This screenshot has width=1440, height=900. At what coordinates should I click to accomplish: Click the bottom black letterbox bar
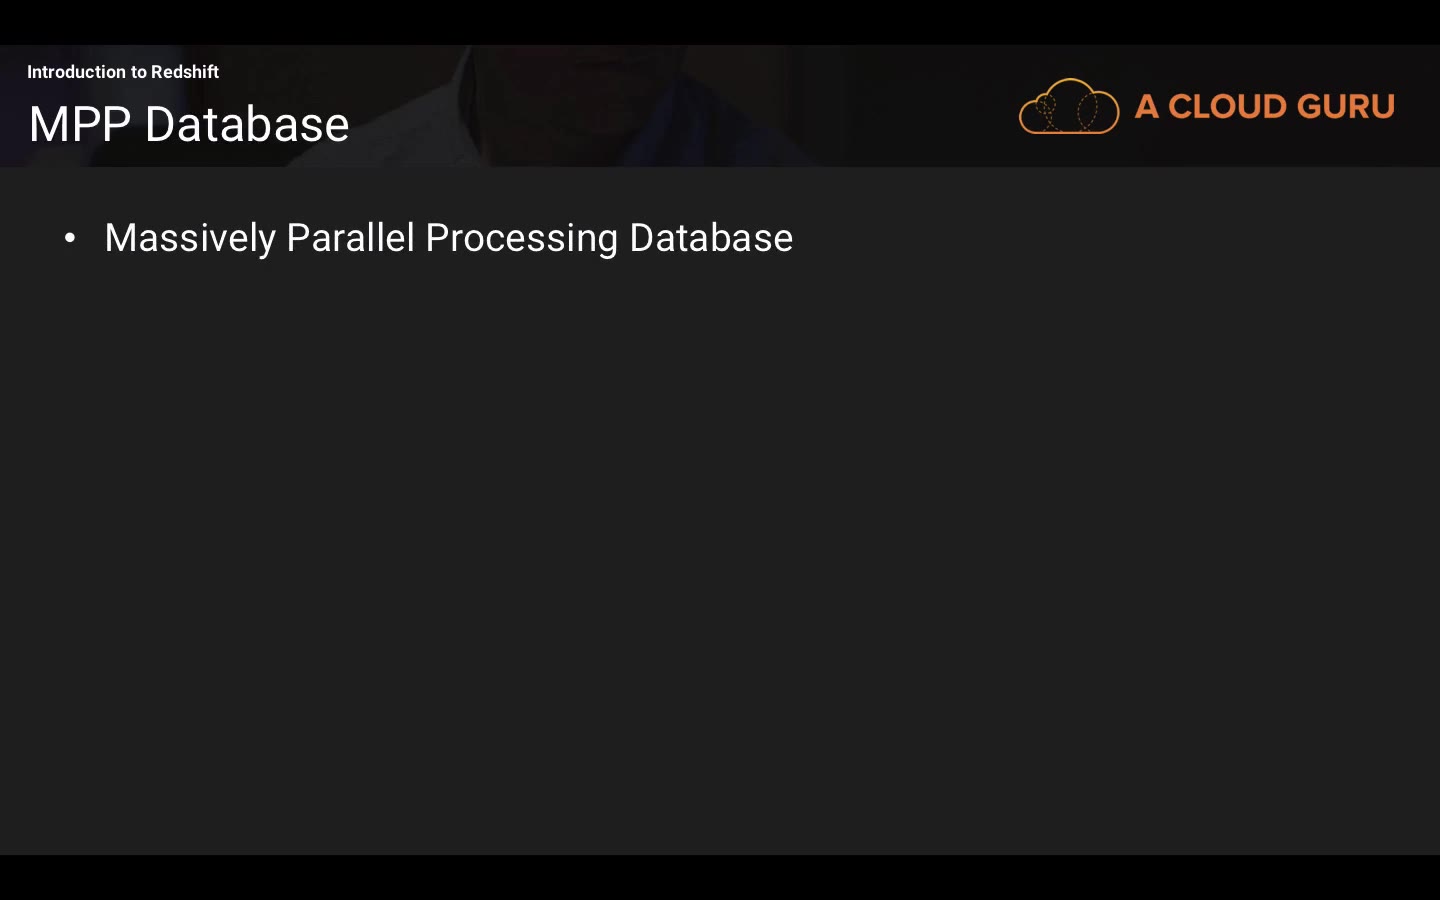[720, 877]
